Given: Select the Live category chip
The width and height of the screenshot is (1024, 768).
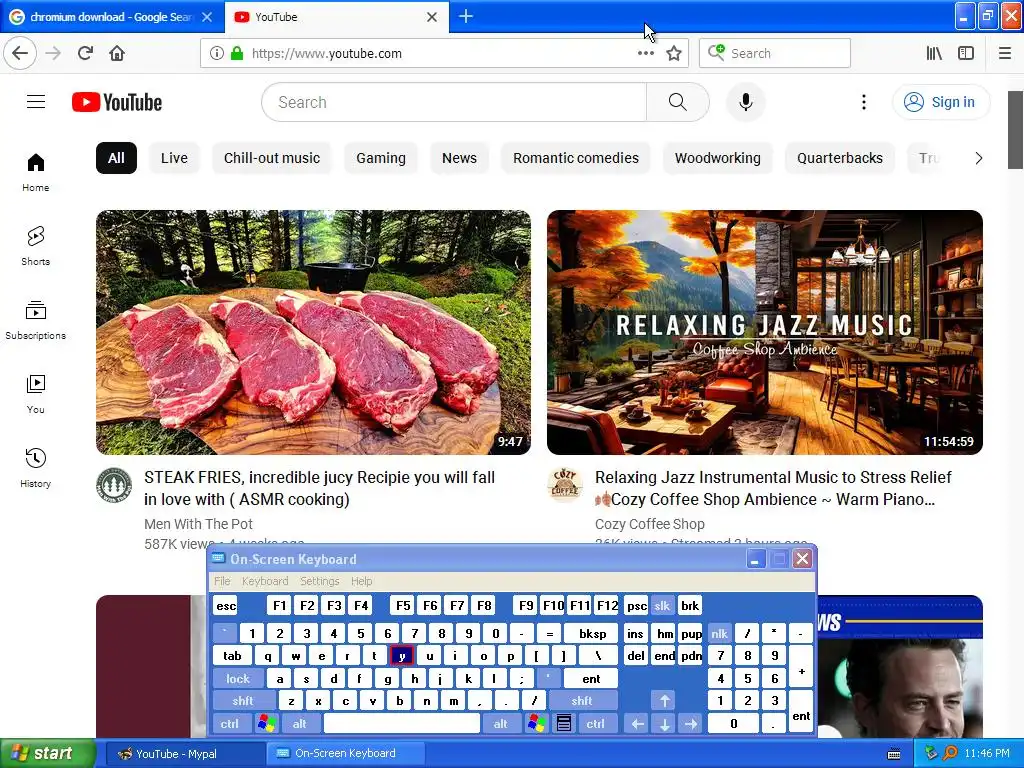Looking at the screenshot, I should 174,158.
